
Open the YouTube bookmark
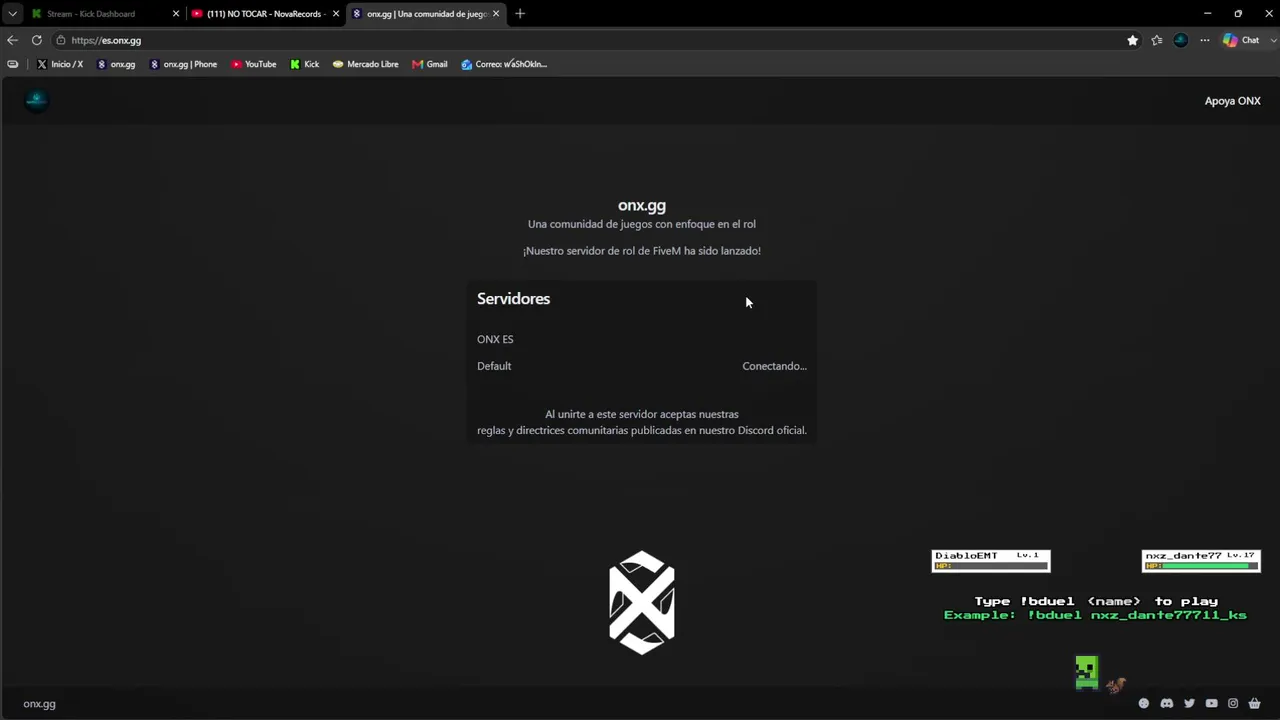pyautogui.click(x=254, y=64)
